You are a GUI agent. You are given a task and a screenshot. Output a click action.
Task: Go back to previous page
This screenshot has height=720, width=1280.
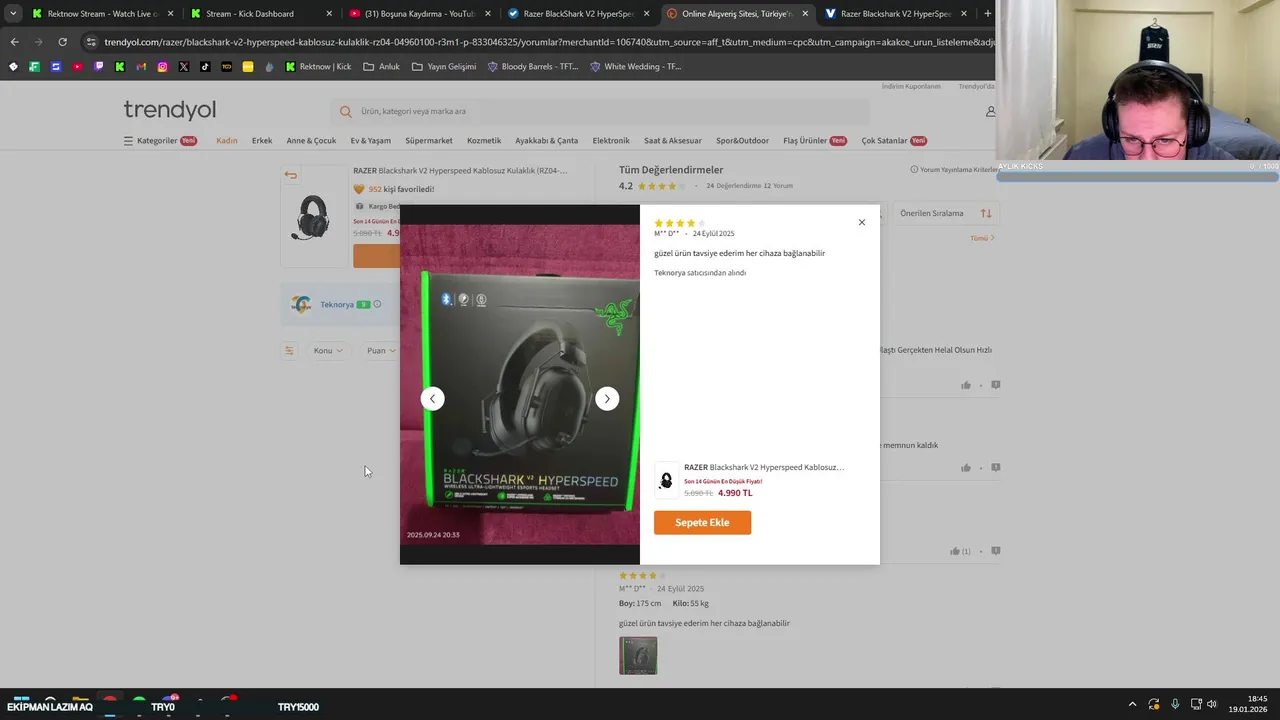click(14, 42)
